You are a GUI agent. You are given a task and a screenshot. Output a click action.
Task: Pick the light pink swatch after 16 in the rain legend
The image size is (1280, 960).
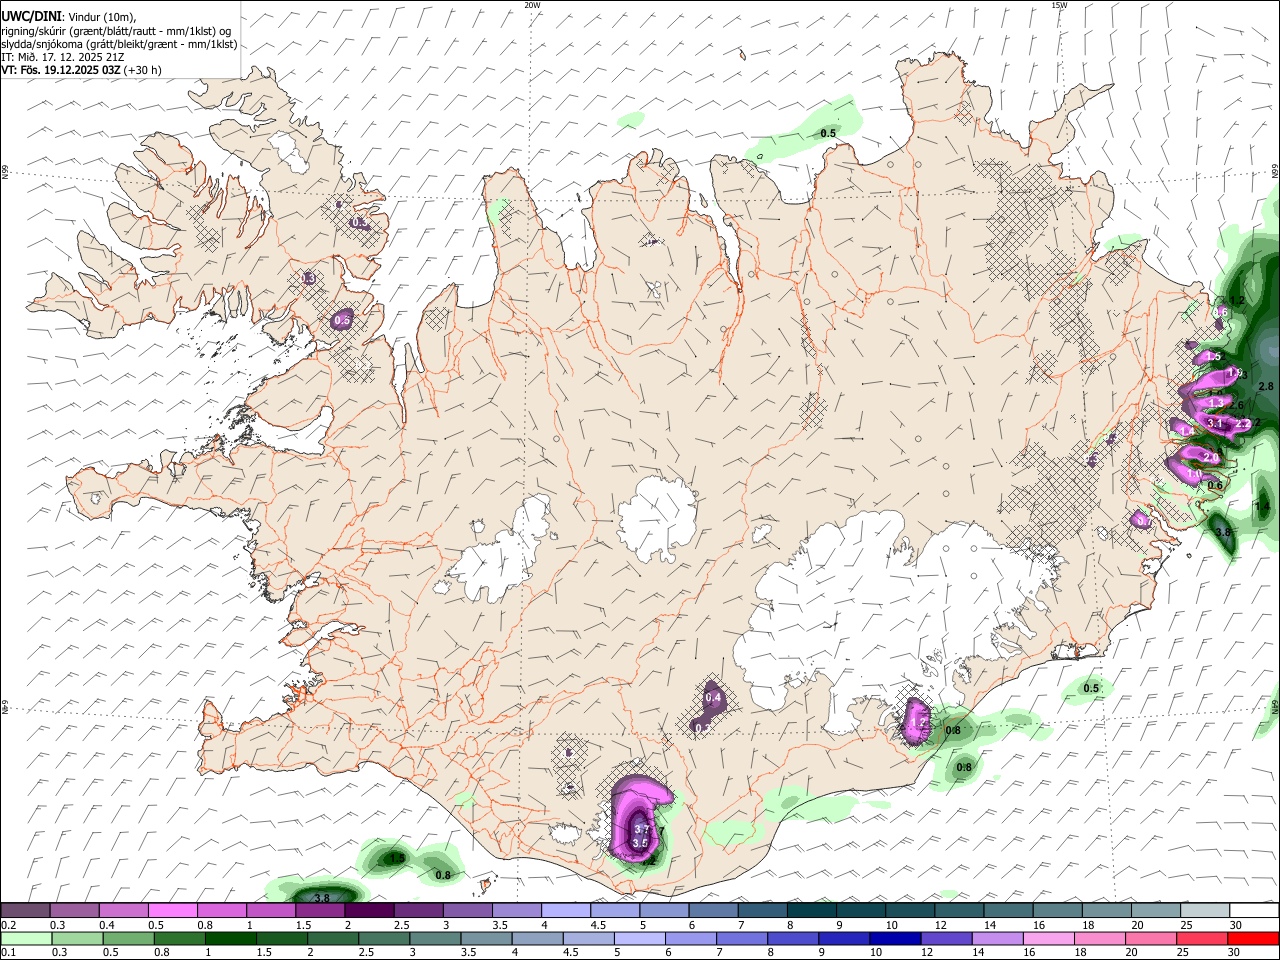pyautogui.click(x=1049, y=938)
